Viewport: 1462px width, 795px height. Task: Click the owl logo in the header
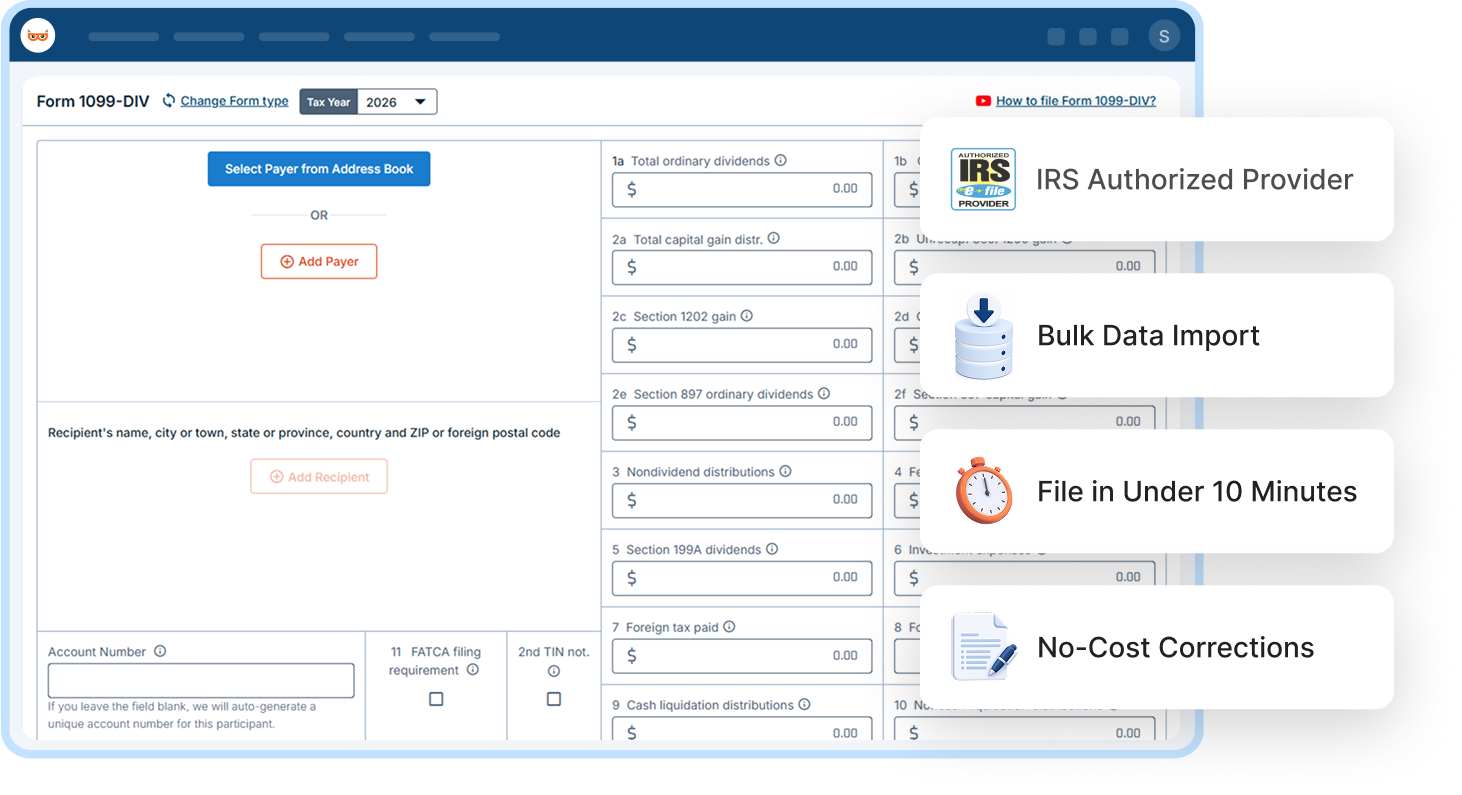[x=38, y=36]
